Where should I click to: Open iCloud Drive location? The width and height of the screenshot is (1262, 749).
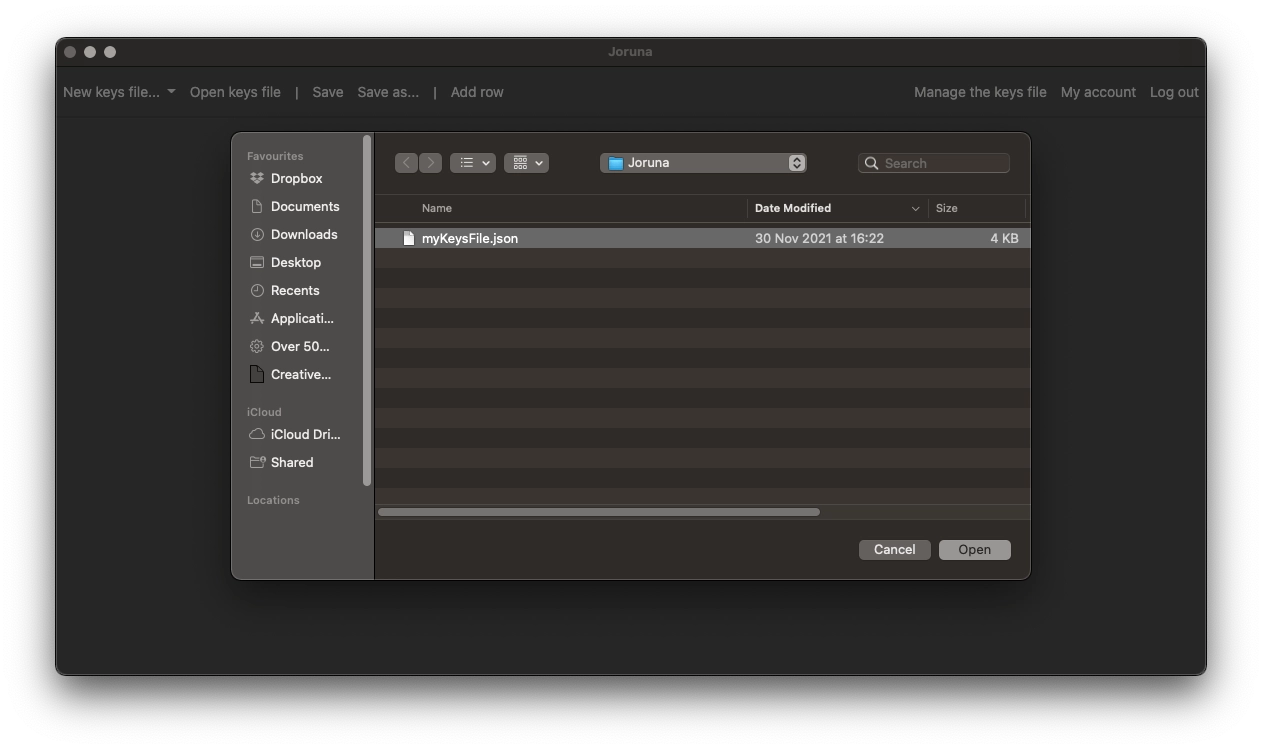(x=304, y=435)
